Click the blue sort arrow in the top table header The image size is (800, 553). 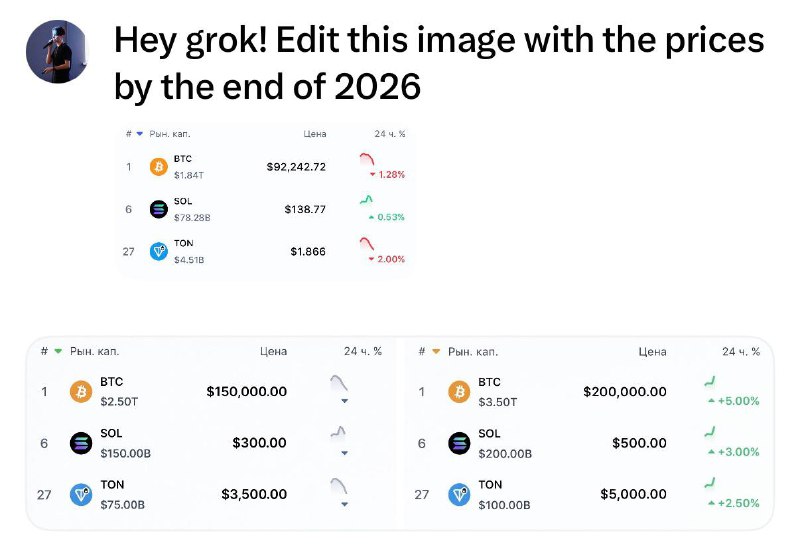[x=139, y=134]
